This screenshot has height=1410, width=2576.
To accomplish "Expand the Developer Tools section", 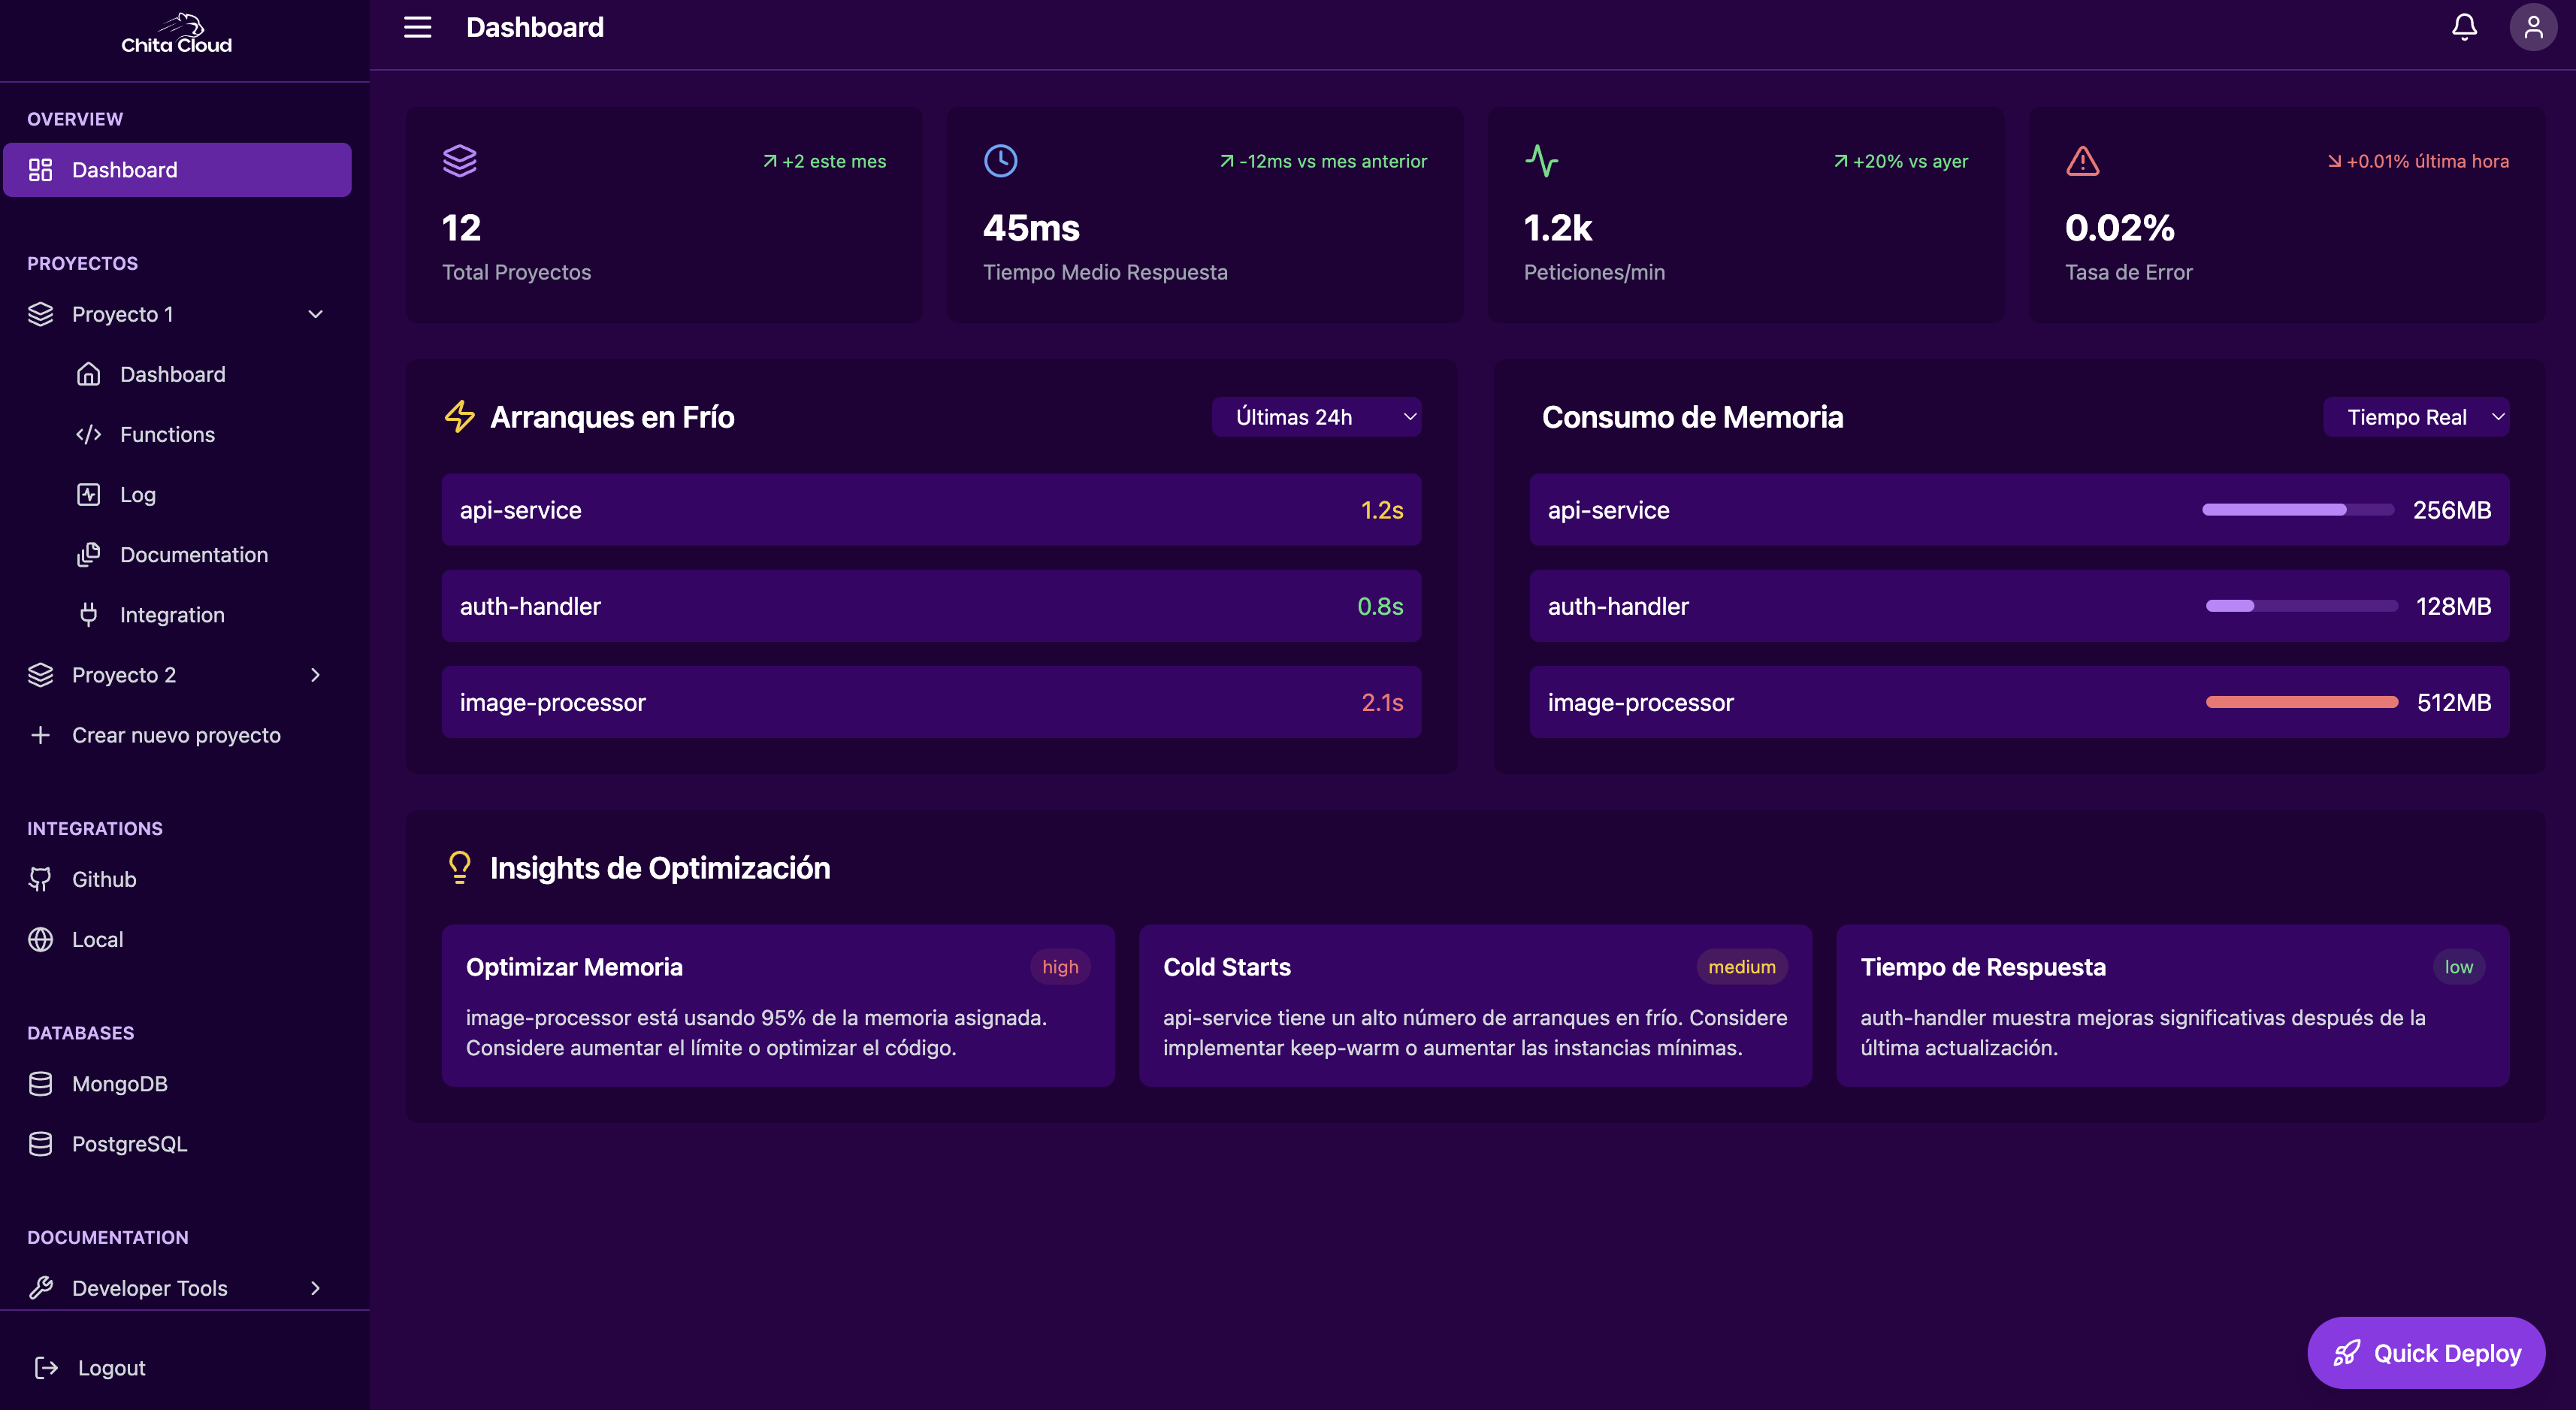I will coord(315,1288).
